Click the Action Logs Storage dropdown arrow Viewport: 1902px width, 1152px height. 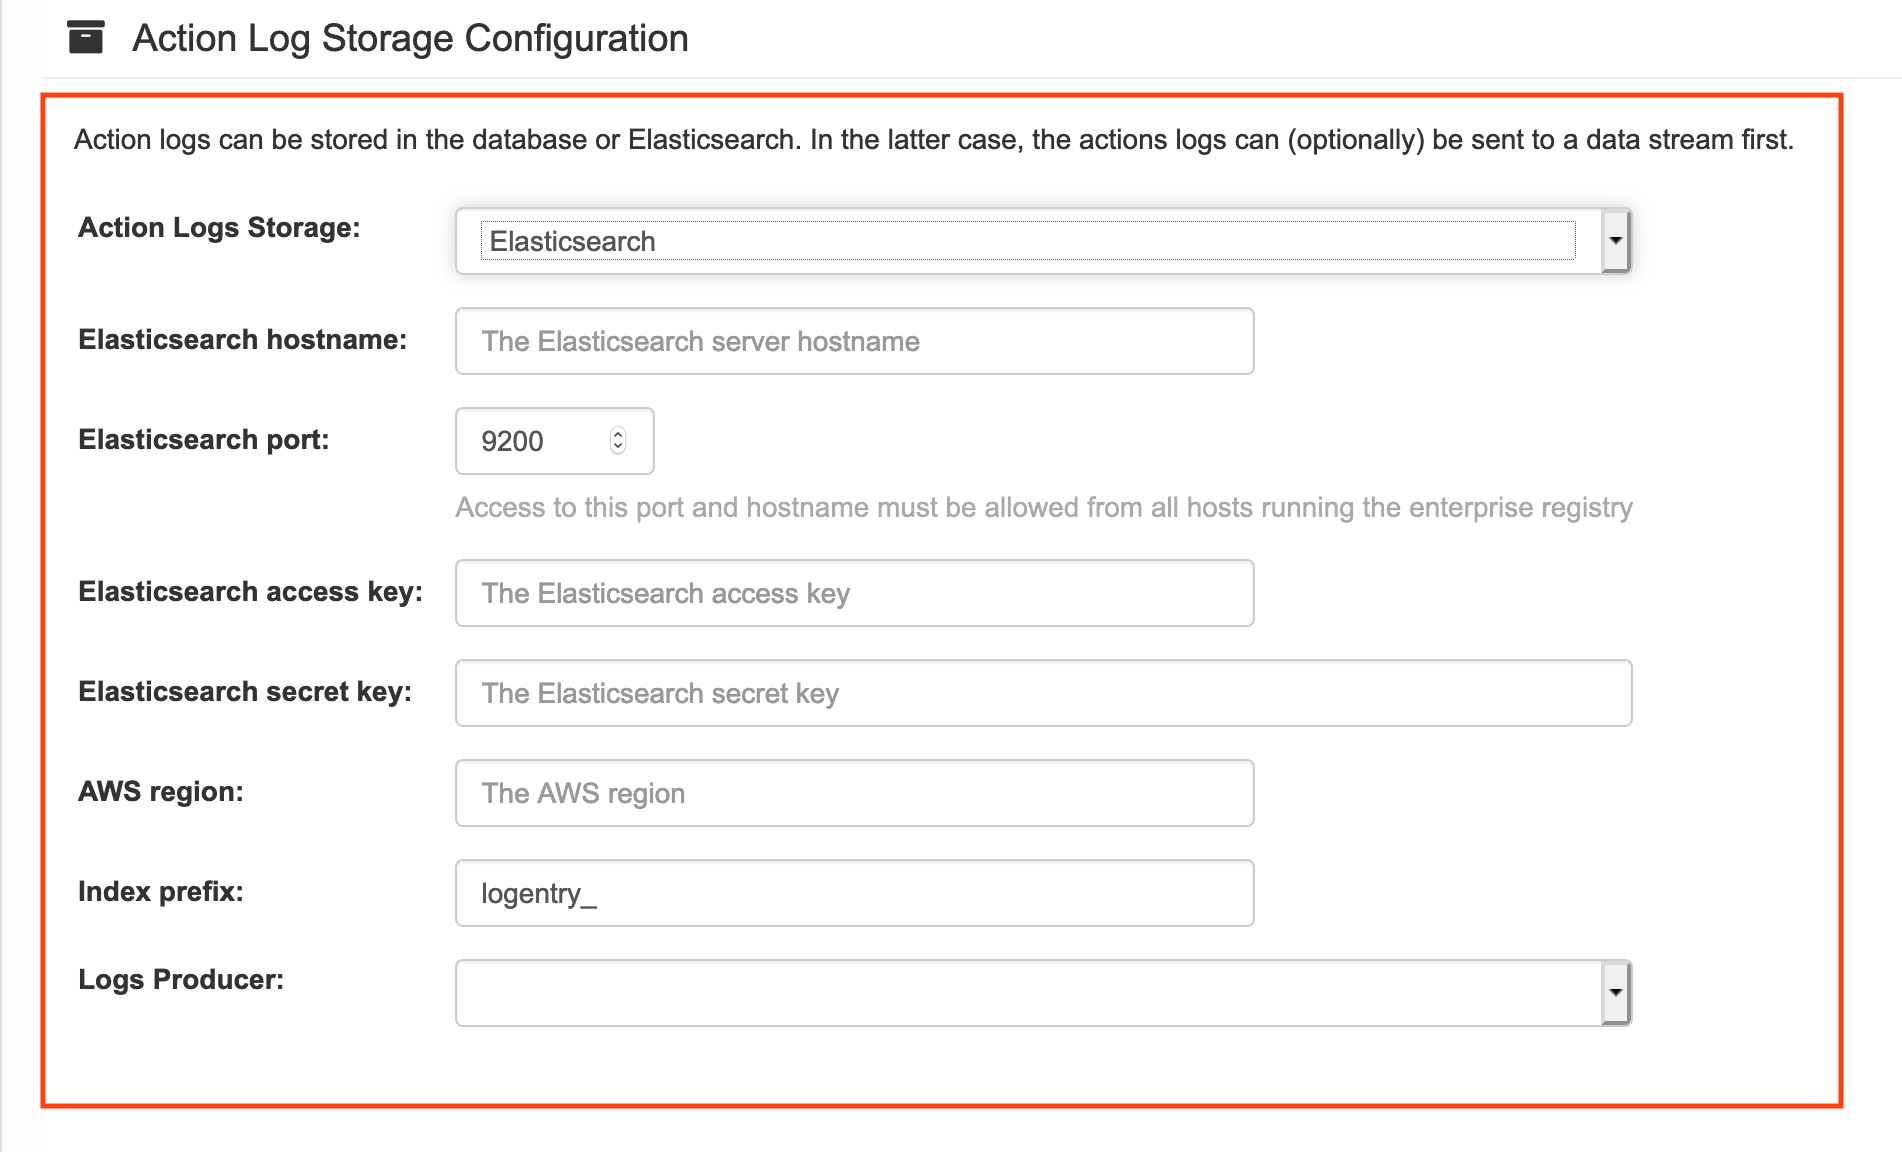tap(1615, 241)
